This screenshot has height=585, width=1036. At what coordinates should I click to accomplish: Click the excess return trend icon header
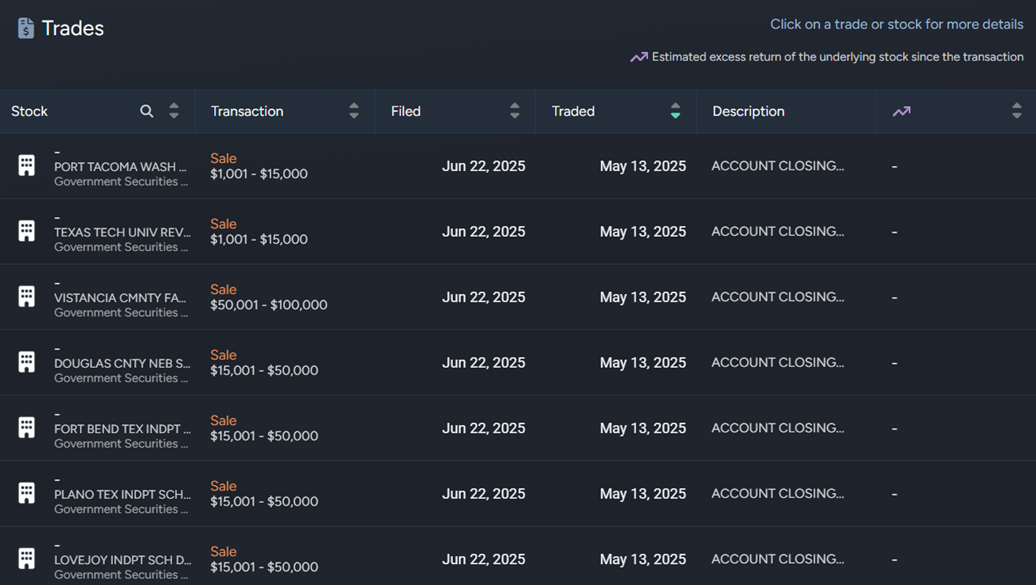coord(901,111)
